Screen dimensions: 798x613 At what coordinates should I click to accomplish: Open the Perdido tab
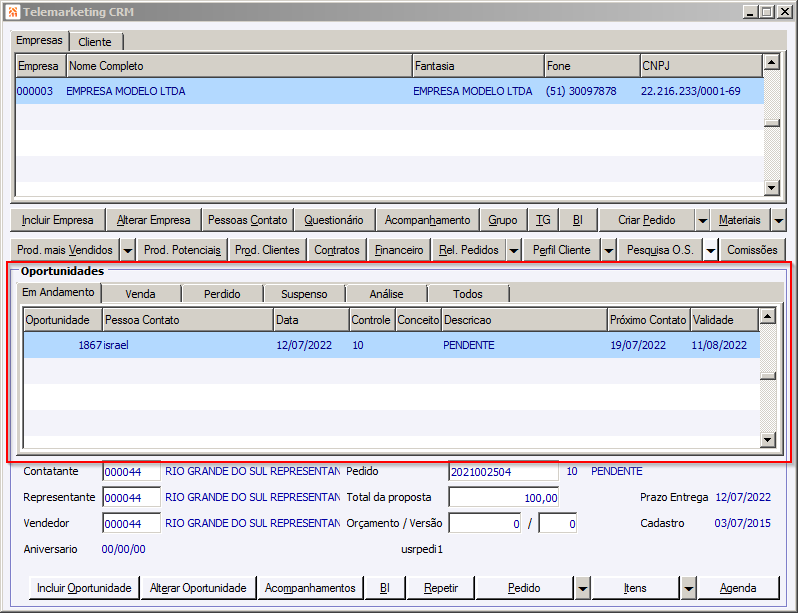222,294
